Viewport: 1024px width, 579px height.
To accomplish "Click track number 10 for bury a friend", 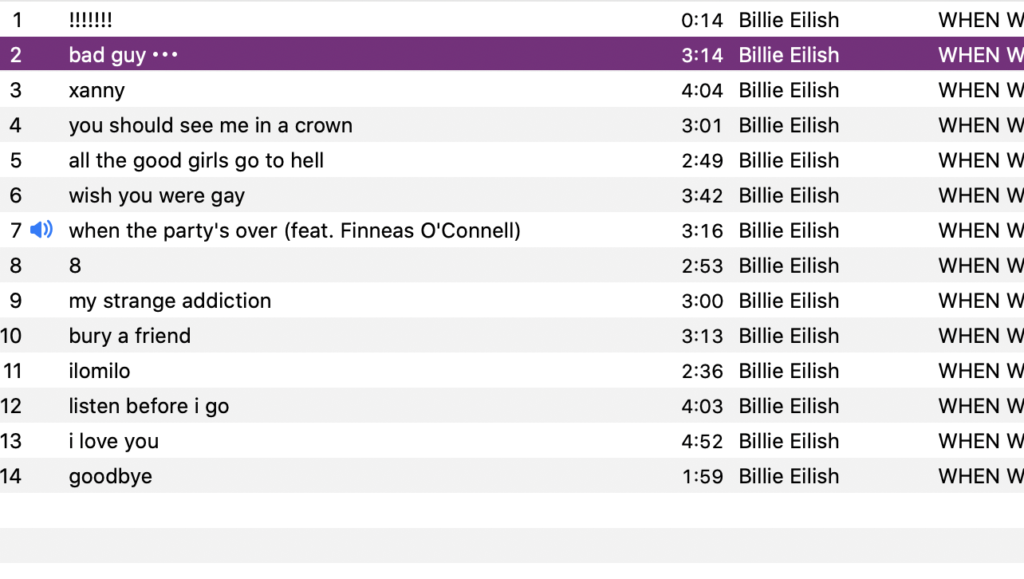I will click(x=11, y=336).
